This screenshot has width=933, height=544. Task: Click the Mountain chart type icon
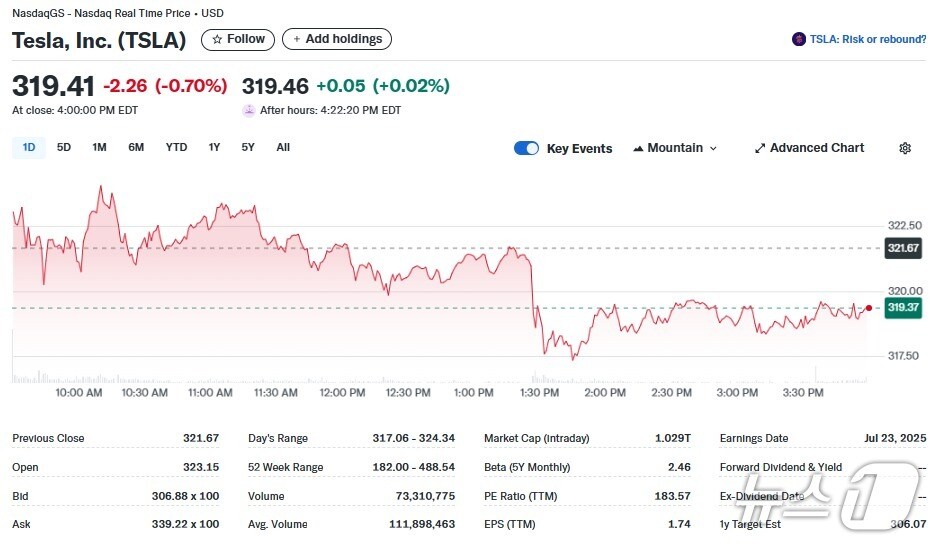click(638, 148)
